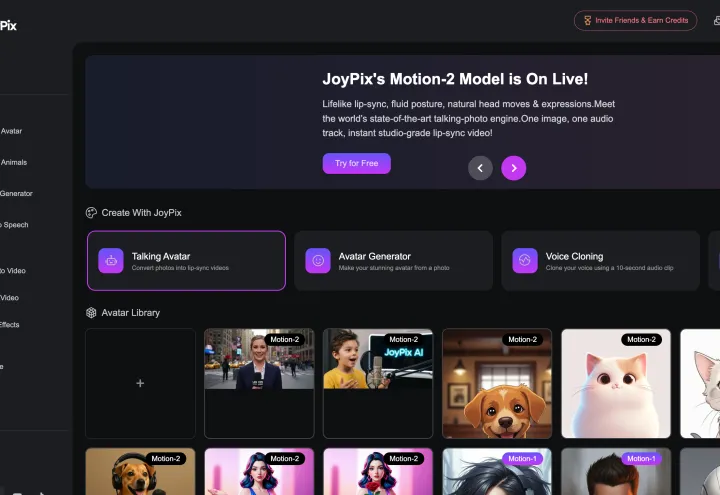Viewport: 720px width, 495px height.
Task: Select the dog wearing headphones avatar
Action: pyautogui.click(x=140, y=472)
